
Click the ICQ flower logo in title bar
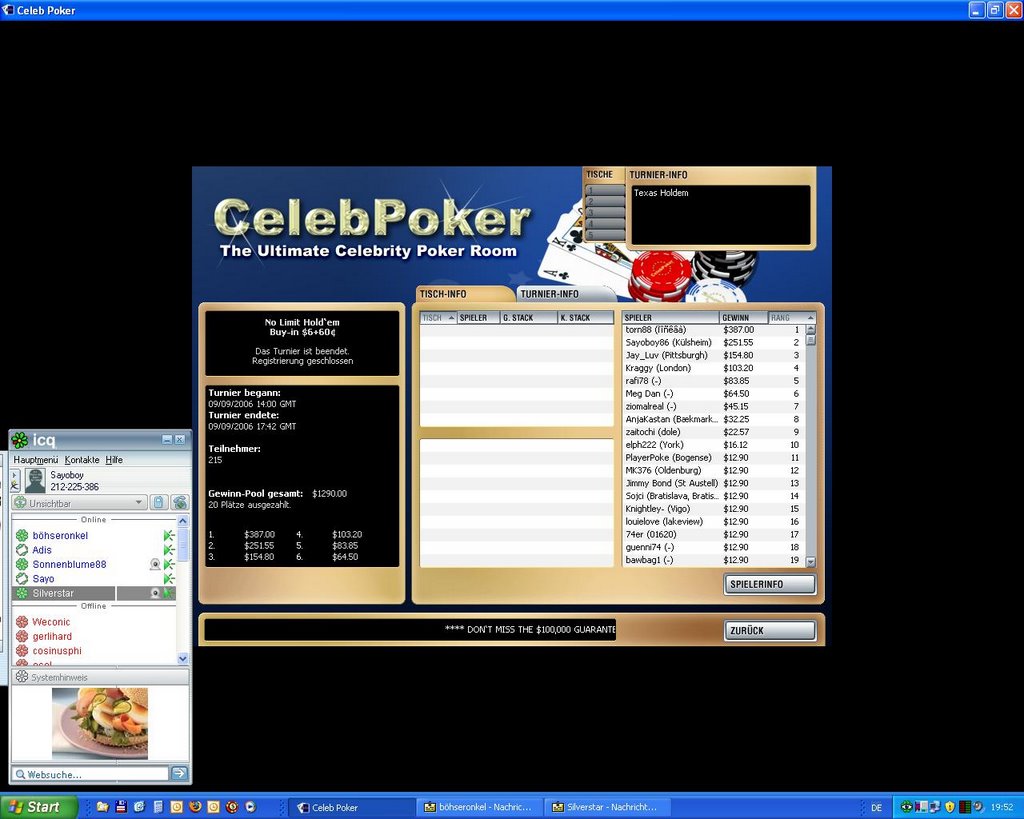20,440
